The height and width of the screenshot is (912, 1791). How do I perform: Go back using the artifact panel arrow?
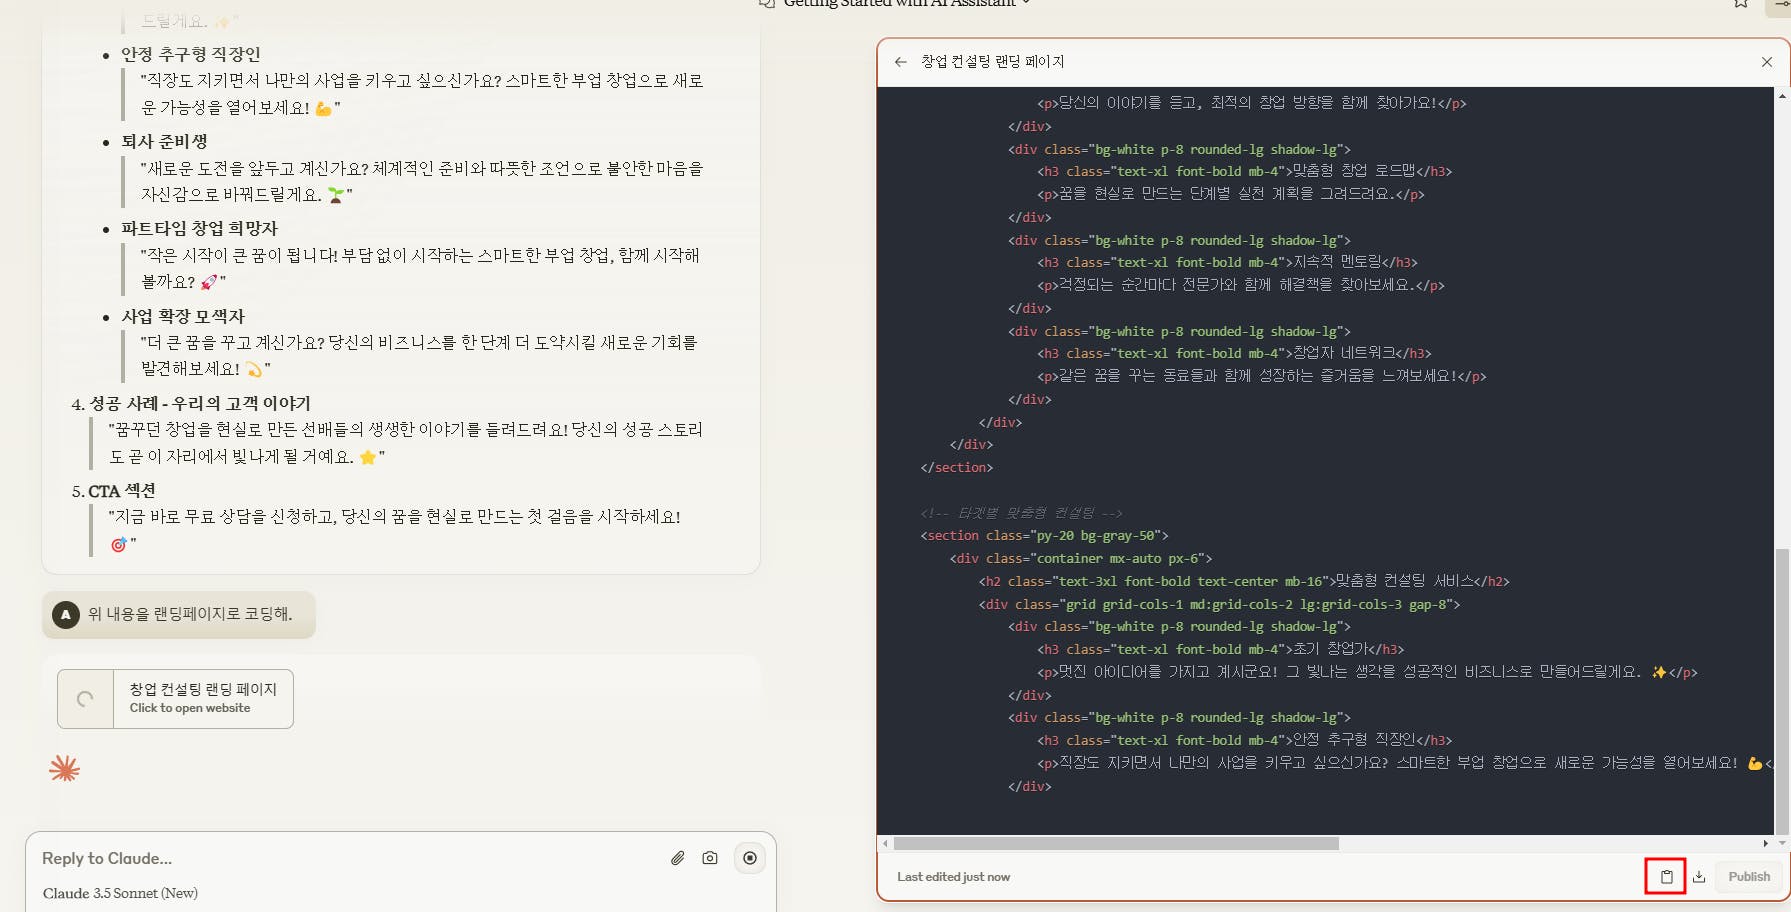(x=901, y=62)
